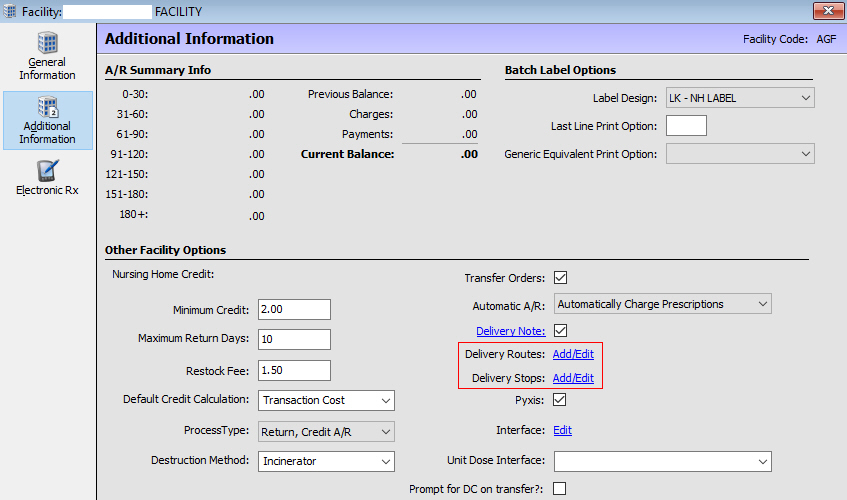Open the Destruction Method dropdown

click(x=326, y=461)
